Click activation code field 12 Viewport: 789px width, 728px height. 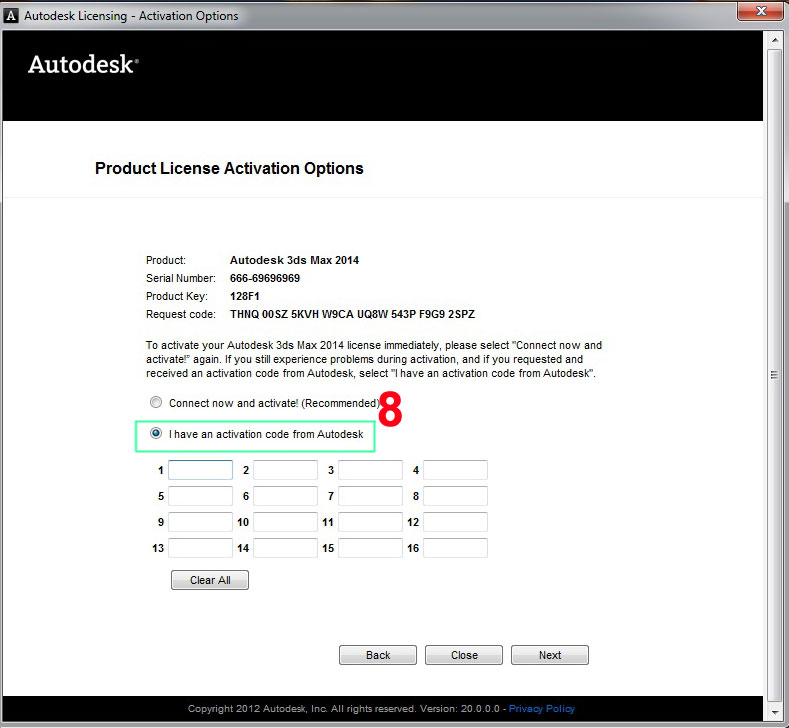coord(455,522)
